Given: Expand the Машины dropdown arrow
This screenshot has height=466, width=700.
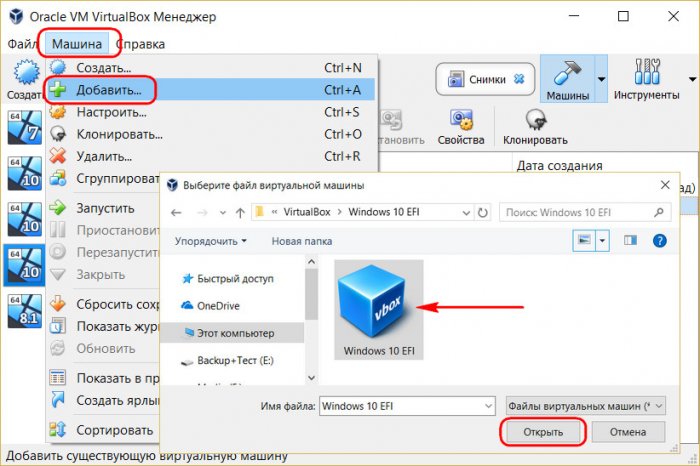Looking at the screenshot, I should pyautogui.click(x=601, y=79).
